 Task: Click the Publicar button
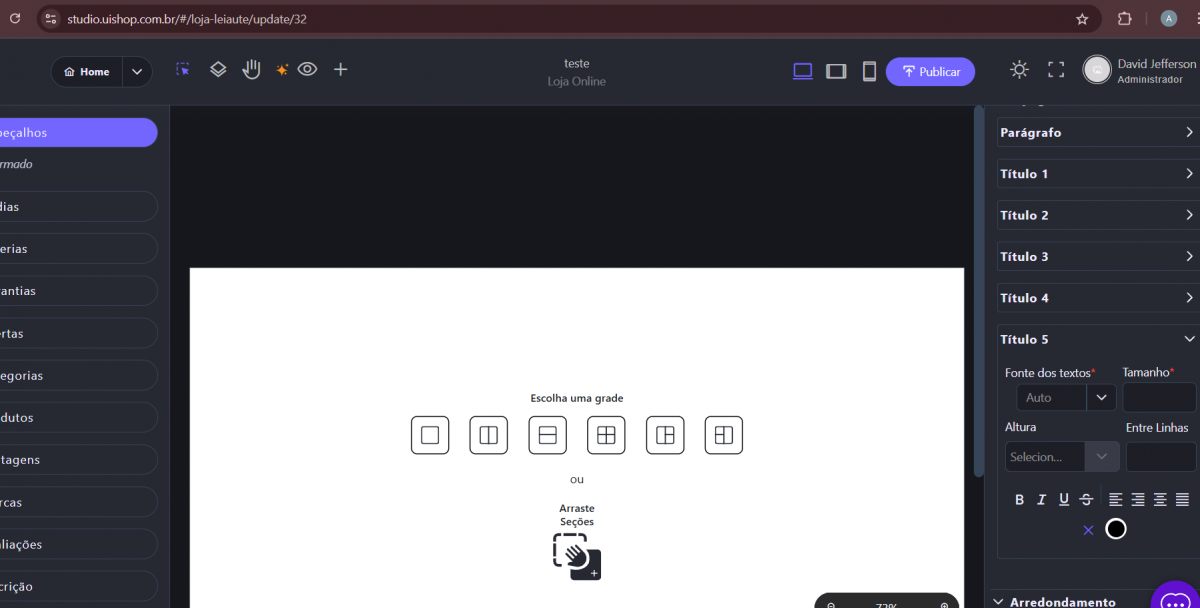(930, 72)
